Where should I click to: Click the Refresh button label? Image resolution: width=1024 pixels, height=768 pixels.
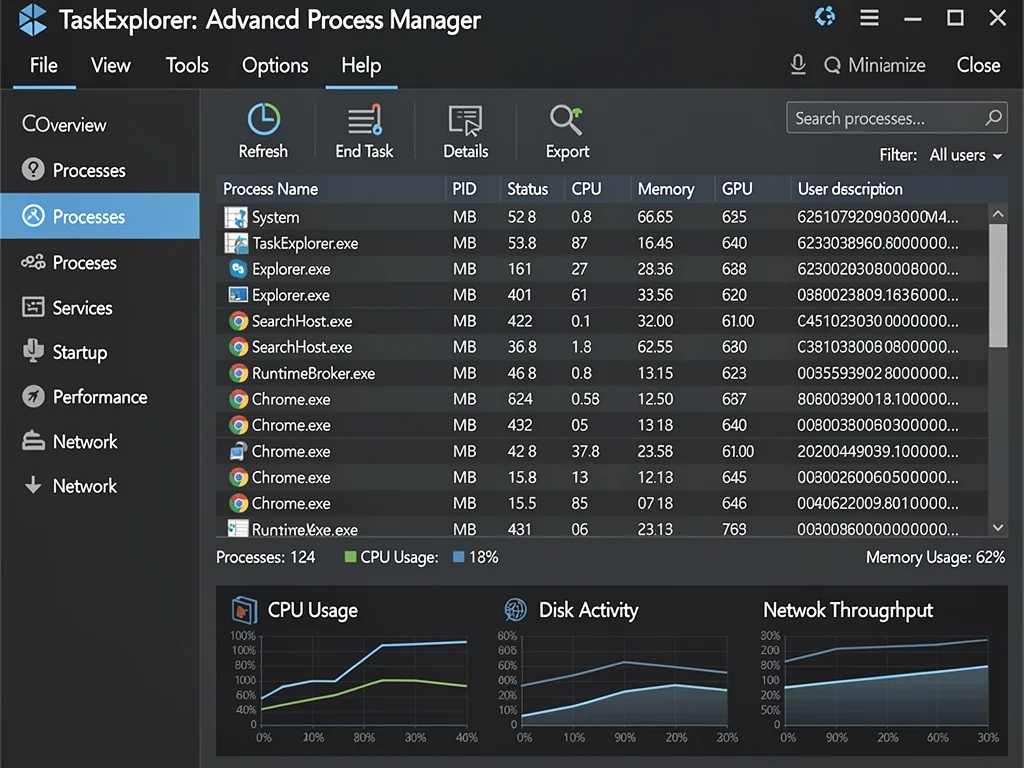click(x=263, y=152)
